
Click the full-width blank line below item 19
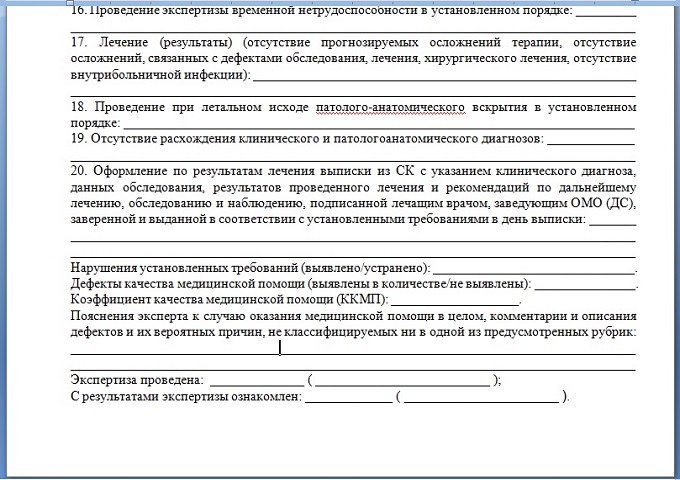coord(353,158)
